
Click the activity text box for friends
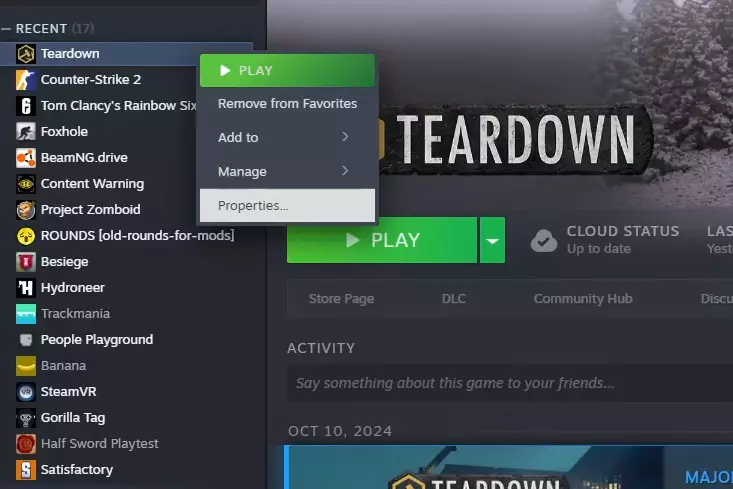(x=510, y=383)
